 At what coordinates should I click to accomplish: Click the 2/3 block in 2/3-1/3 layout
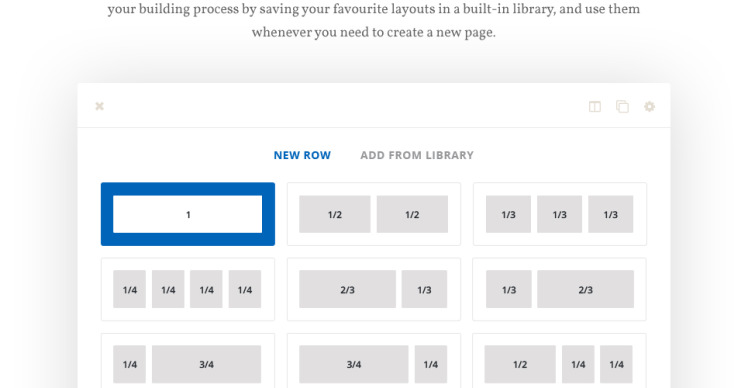[347, 289]
